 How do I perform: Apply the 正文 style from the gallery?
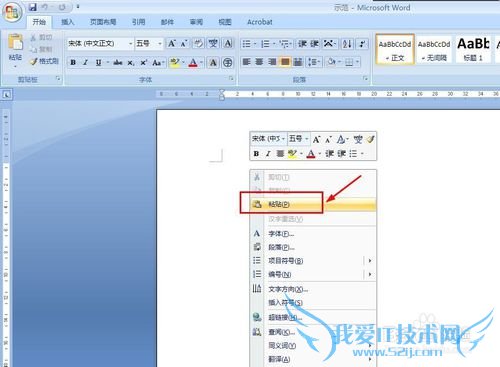click(x=395, y=49)
